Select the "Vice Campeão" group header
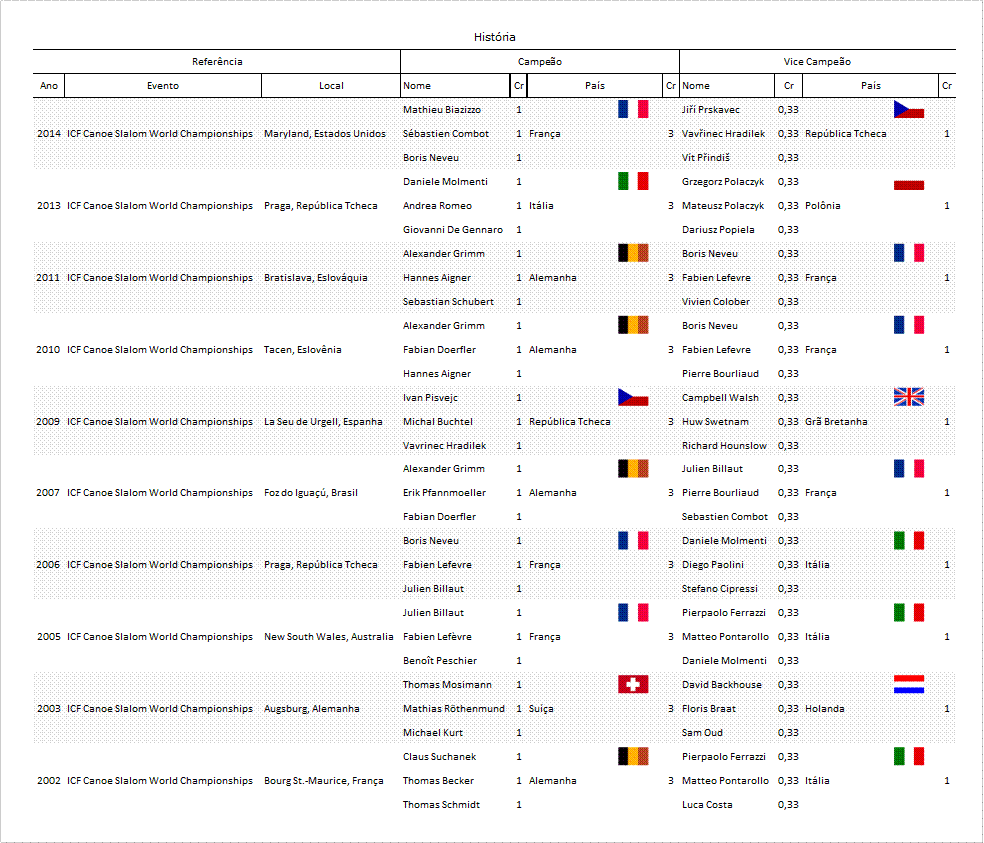Viewport: 984px width, 843px height. (x=817, y=62)
